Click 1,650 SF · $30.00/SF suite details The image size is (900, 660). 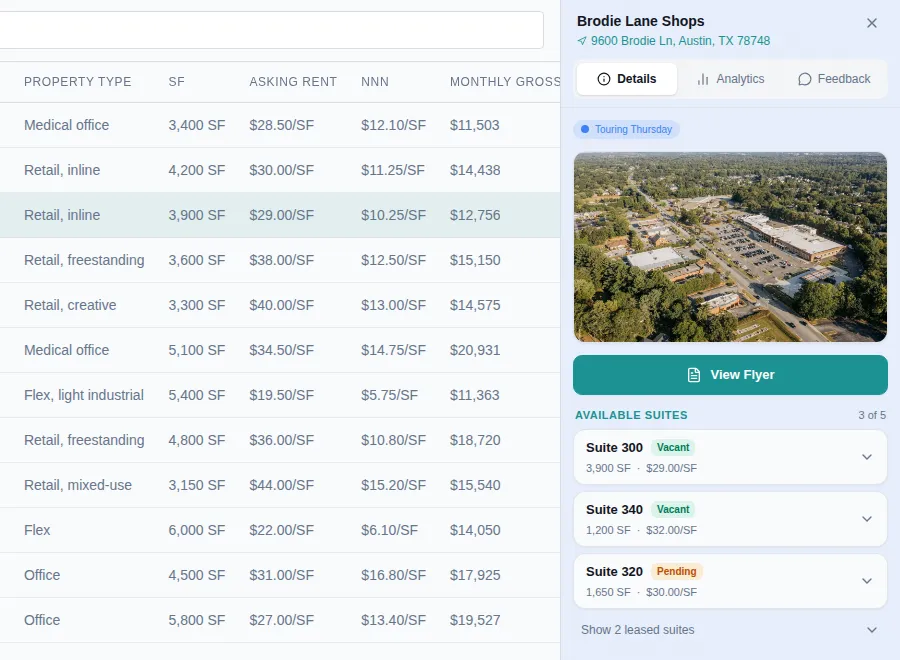(x=641, y=592)
